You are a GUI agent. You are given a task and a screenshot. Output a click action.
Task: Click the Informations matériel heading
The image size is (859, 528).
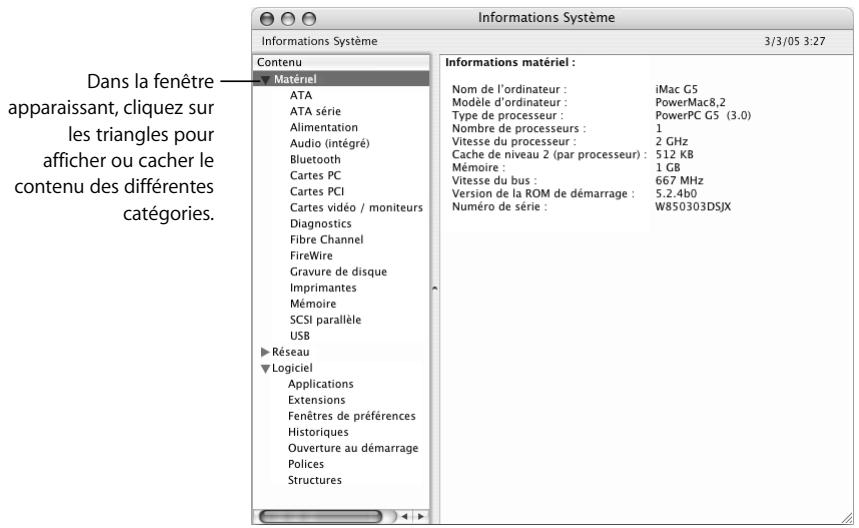click(510, 62)
